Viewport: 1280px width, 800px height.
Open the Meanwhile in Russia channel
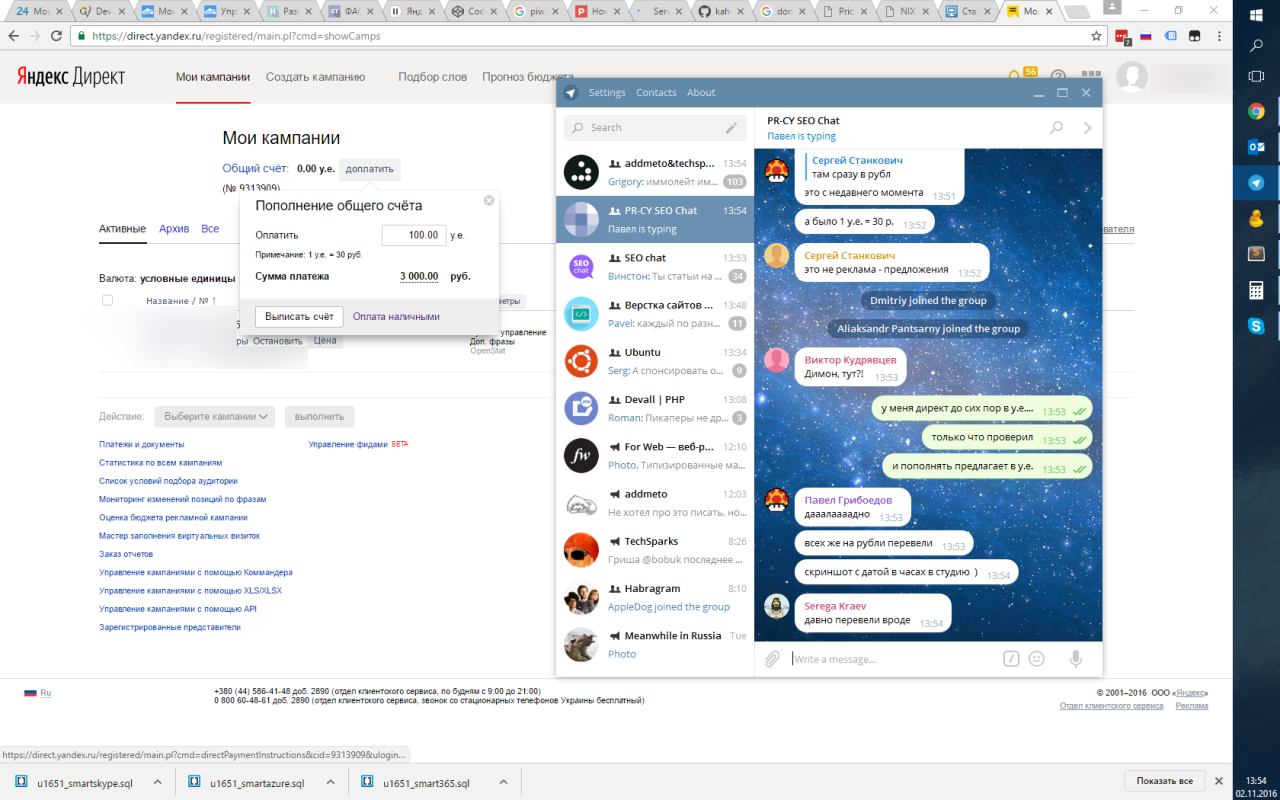655,645
